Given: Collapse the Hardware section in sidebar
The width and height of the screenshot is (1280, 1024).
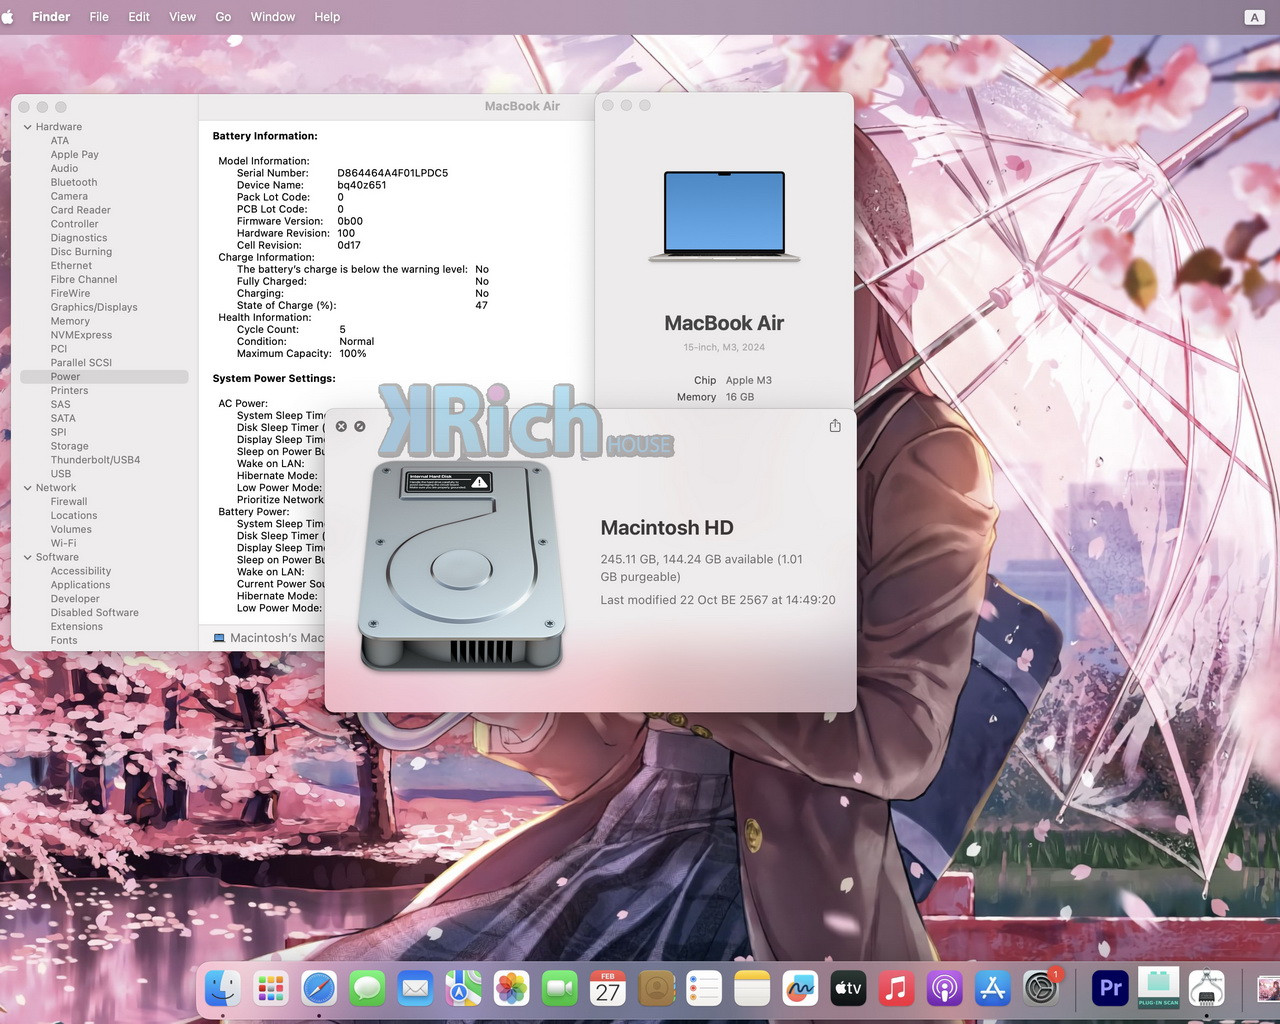Looking at the screenshot, I should [28, 127].
